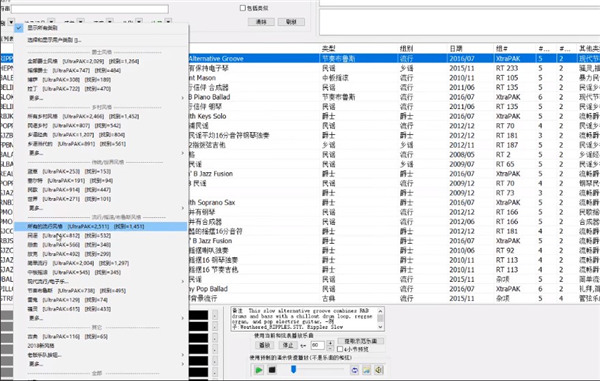Click the 播放 button
Screen dimensions: 600x381
[265, 345]
